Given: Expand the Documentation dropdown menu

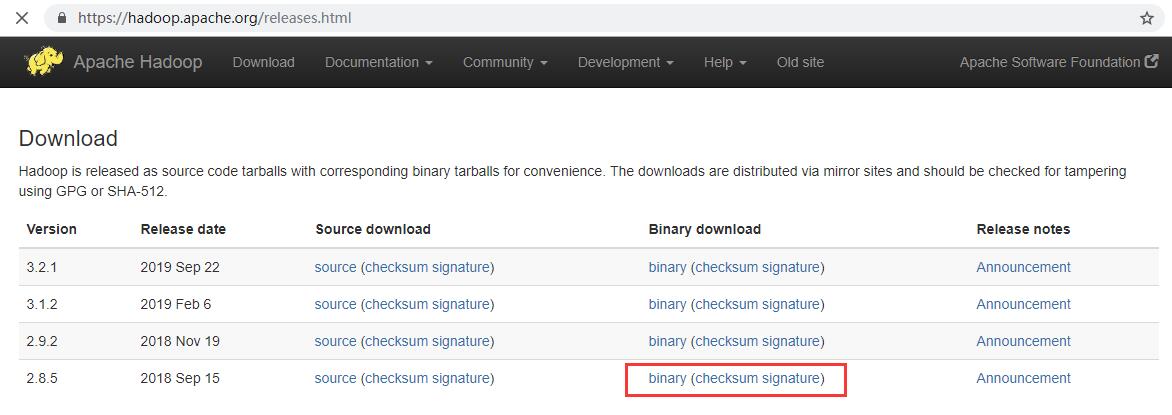Looking at the screenshot, I should pos(378,62).
